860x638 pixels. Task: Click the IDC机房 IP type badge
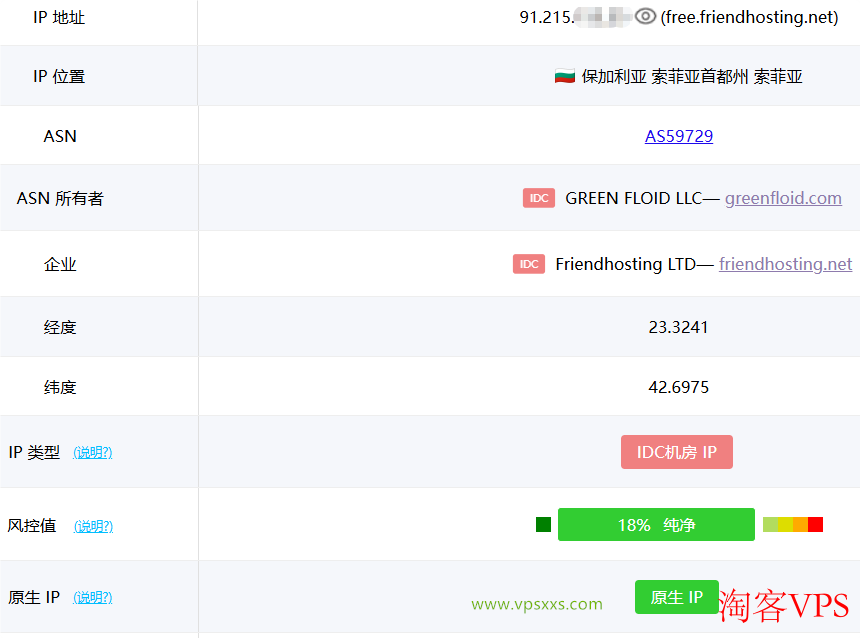[676, 452]
